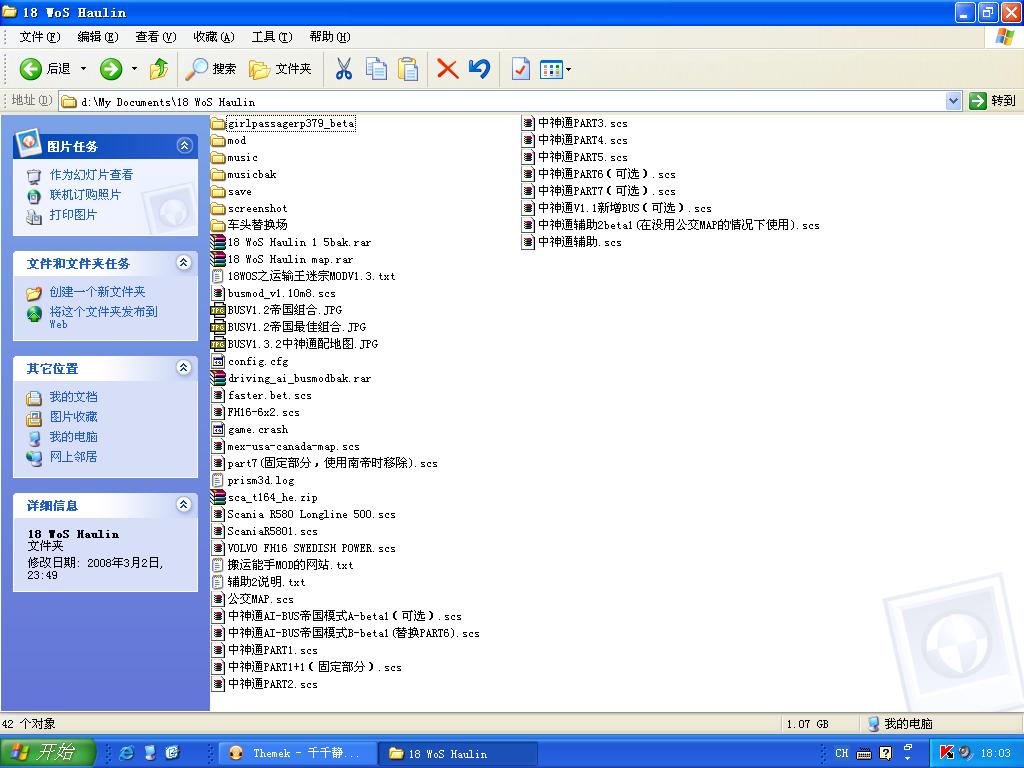Expand the address bar dropdown arrow

point(953,101)
